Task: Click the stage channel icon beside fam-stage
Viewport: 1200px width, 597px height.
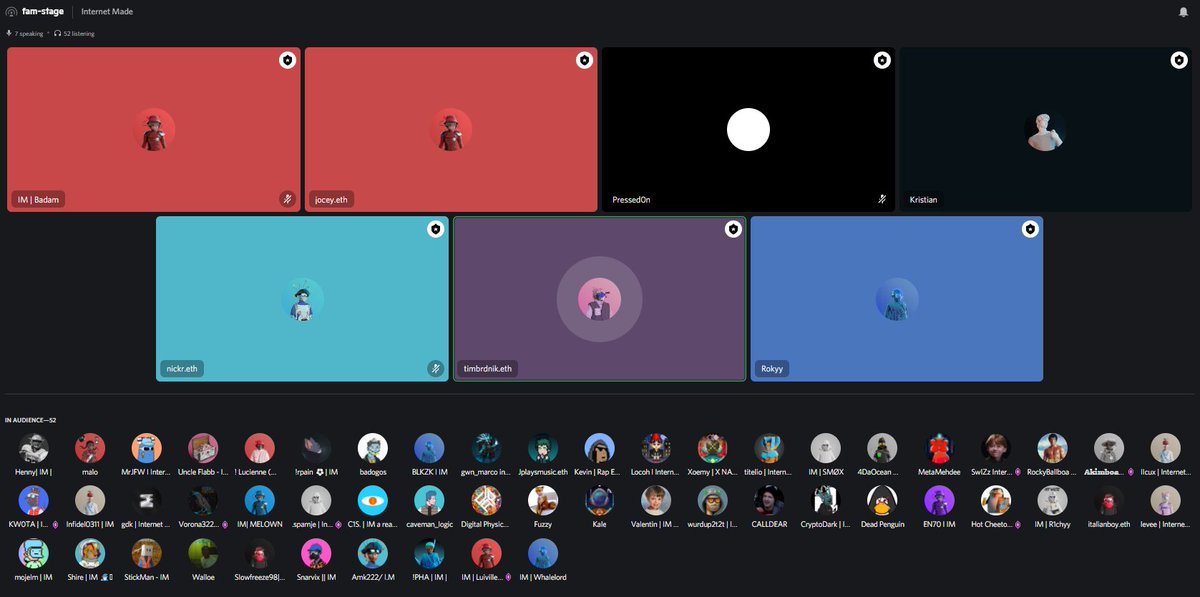Action: 11,12
